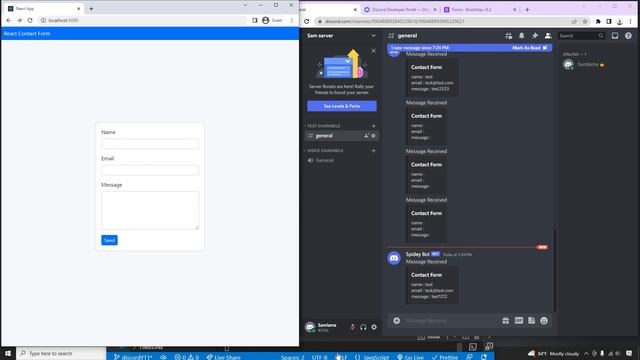Click Spidey Bot avatar in chat

pyautogui.click(x=394, y=258)
